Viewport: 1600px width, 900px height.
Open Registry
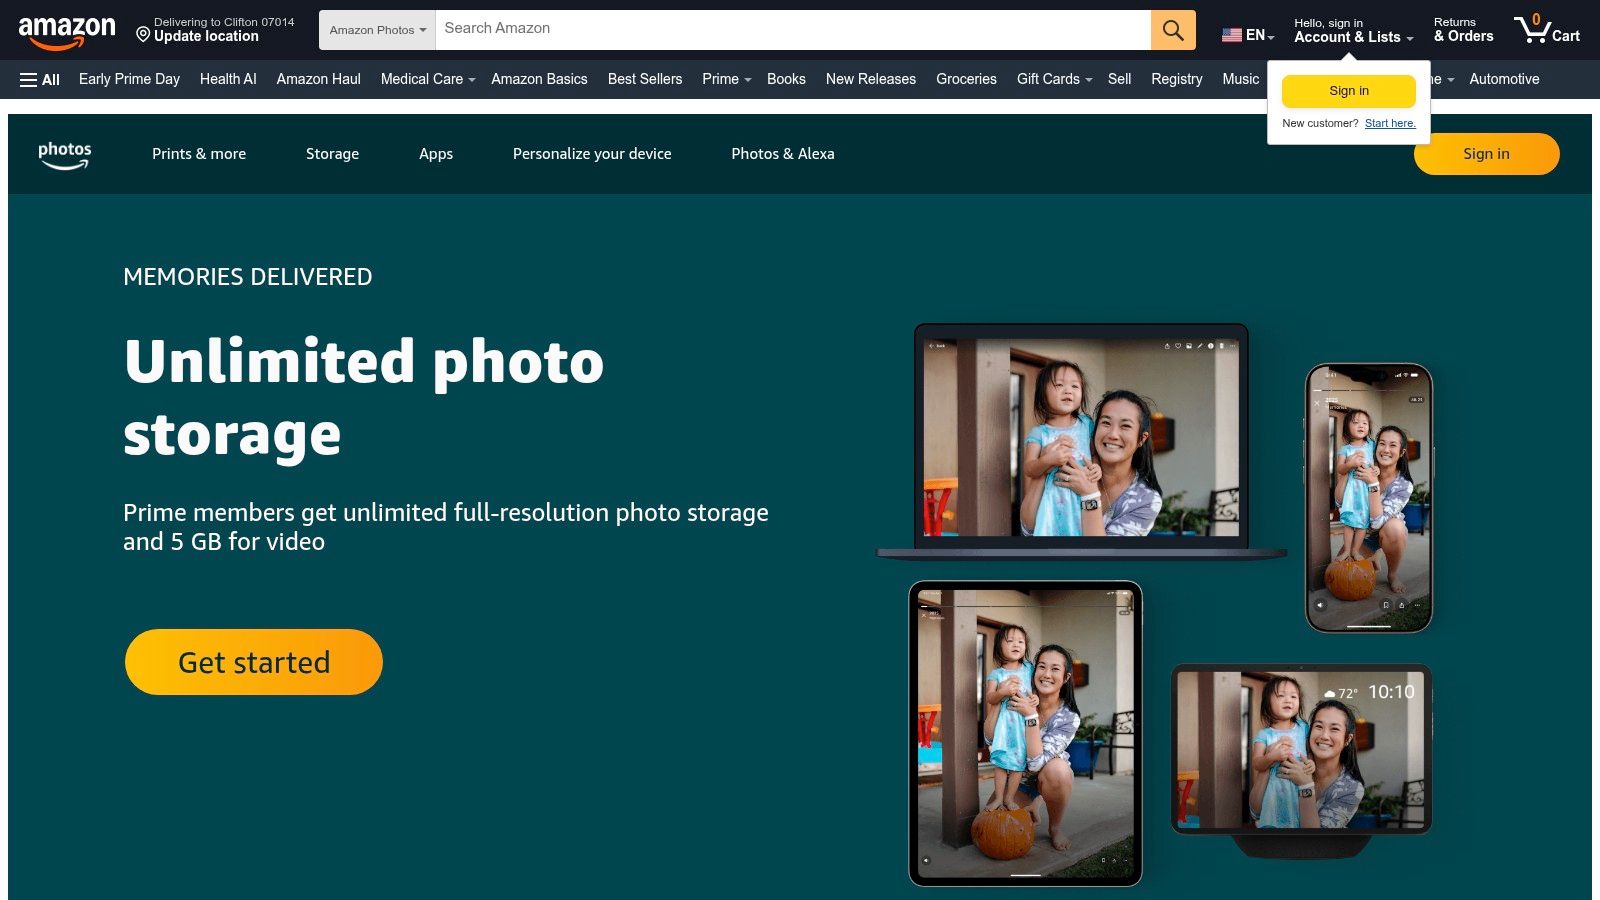pos(1176,79)
